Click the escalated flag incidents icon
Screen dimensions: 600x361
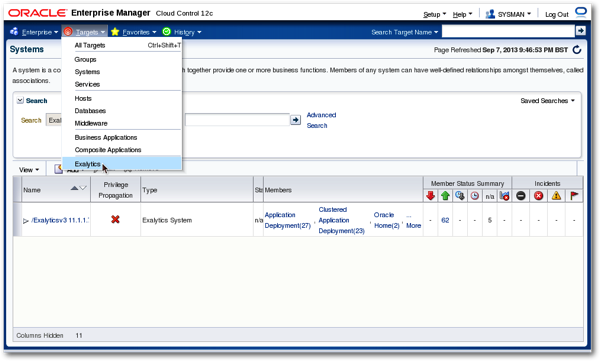(x=574, y=196)
